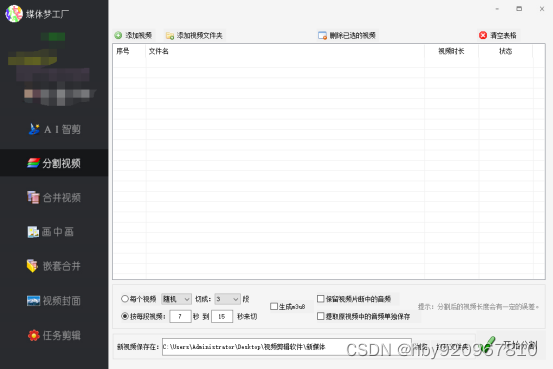Click the 媒体梦工厂 app logo
553x369 pixels.
tap(14, 13)
